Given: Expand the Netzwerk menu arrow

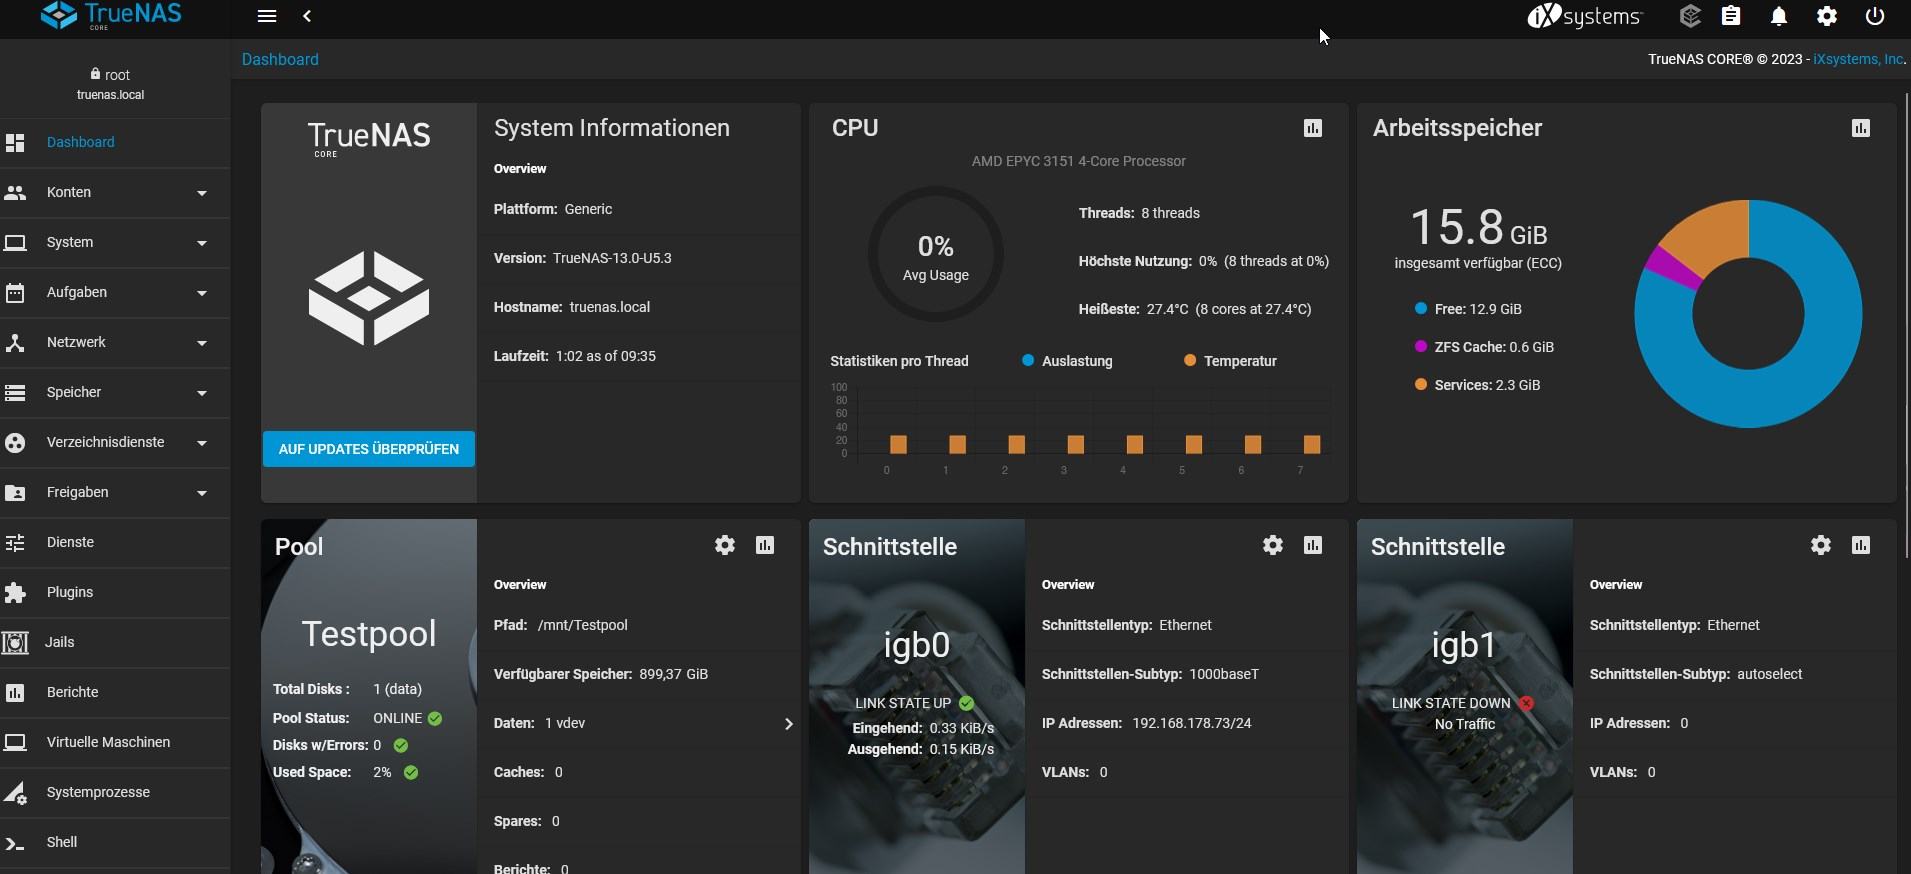Looking at the screenshot, I should (x=202, y=343).
